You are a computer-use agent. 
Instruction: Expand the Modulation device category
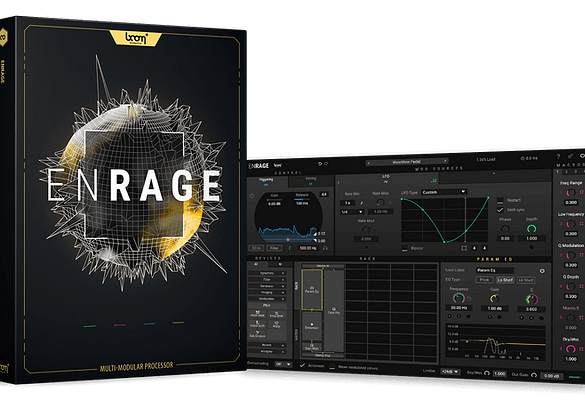(267, 299)
